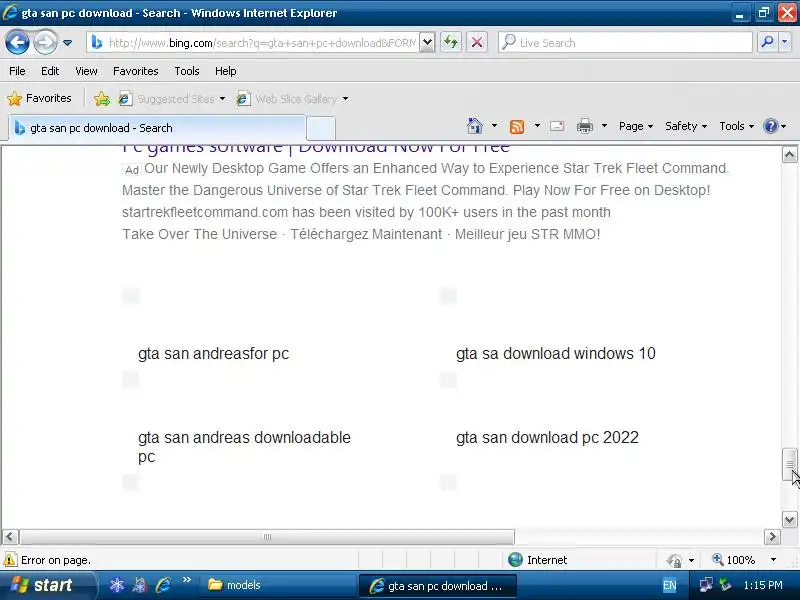Open the Favorites menu
Screen dimensions: 800x600
point(136,71)
